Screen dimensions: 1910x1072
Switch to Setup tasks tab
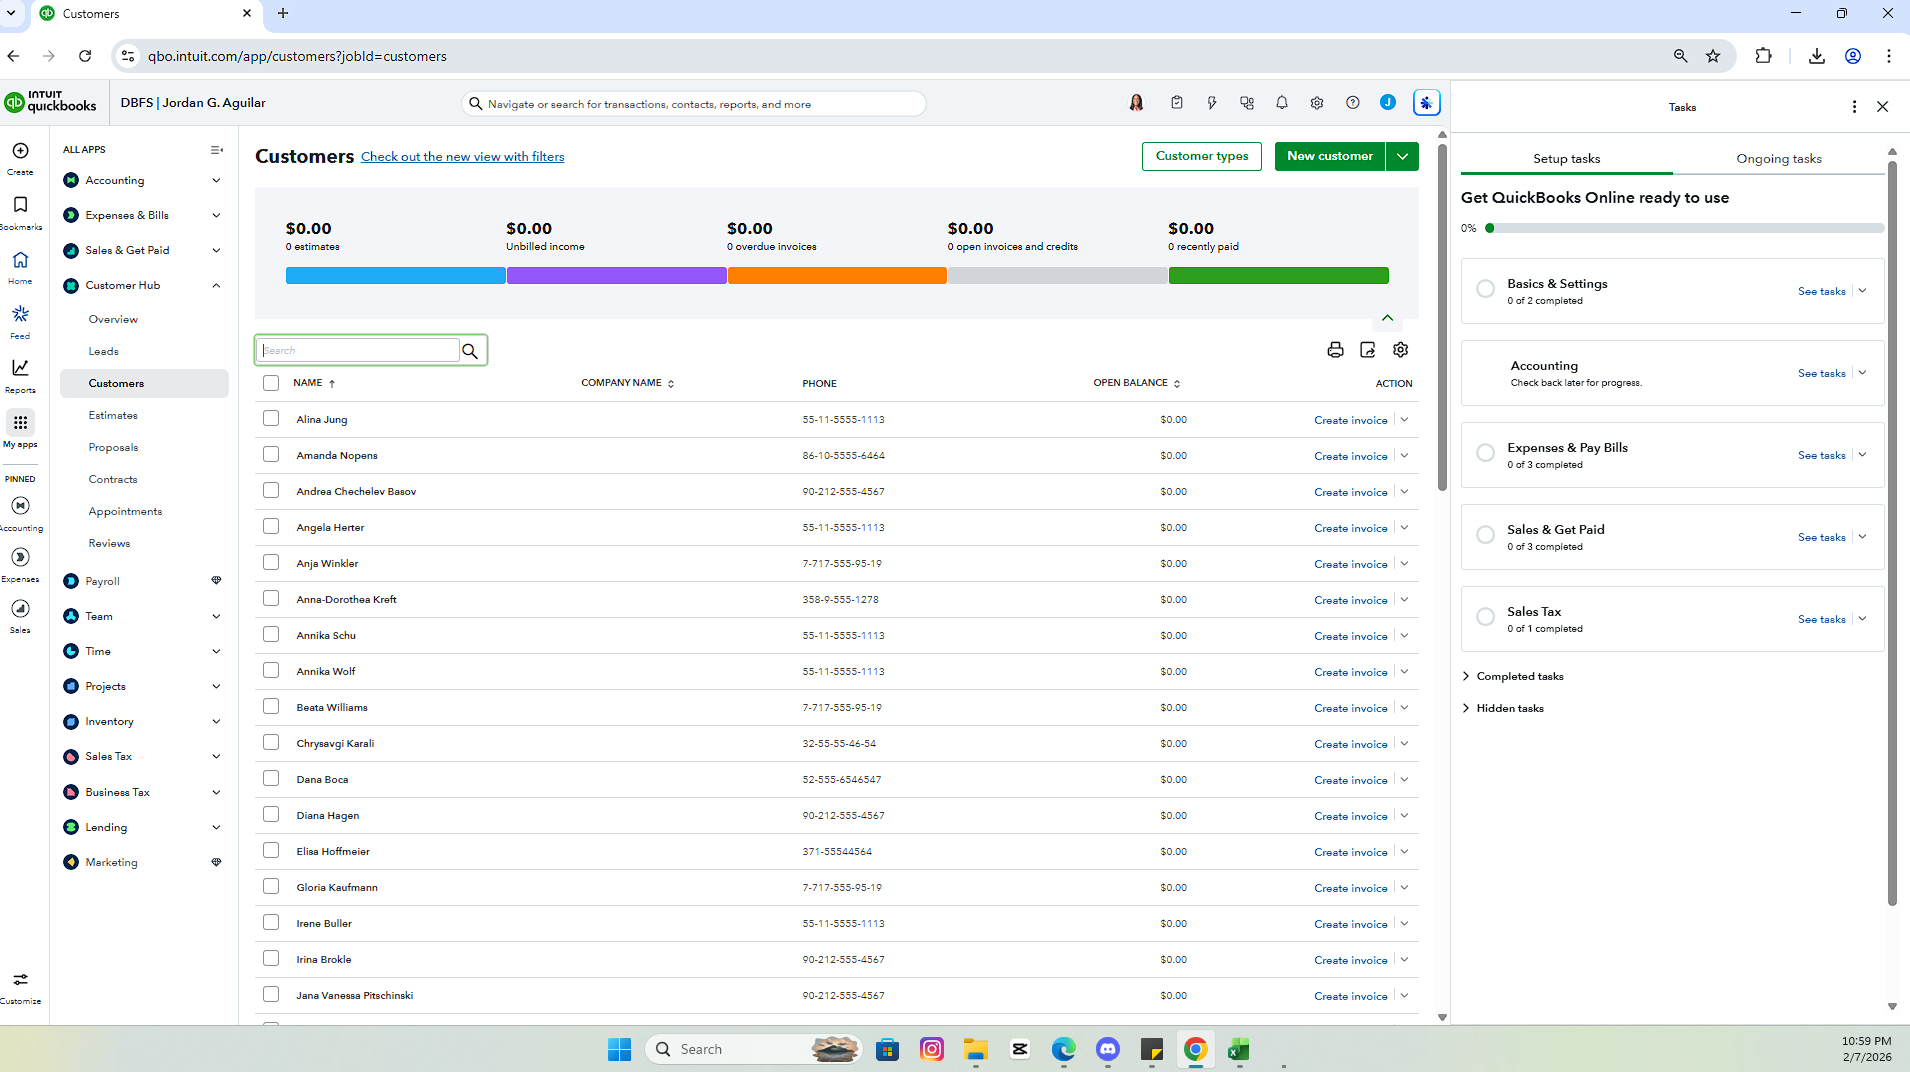click(1567, 159)
